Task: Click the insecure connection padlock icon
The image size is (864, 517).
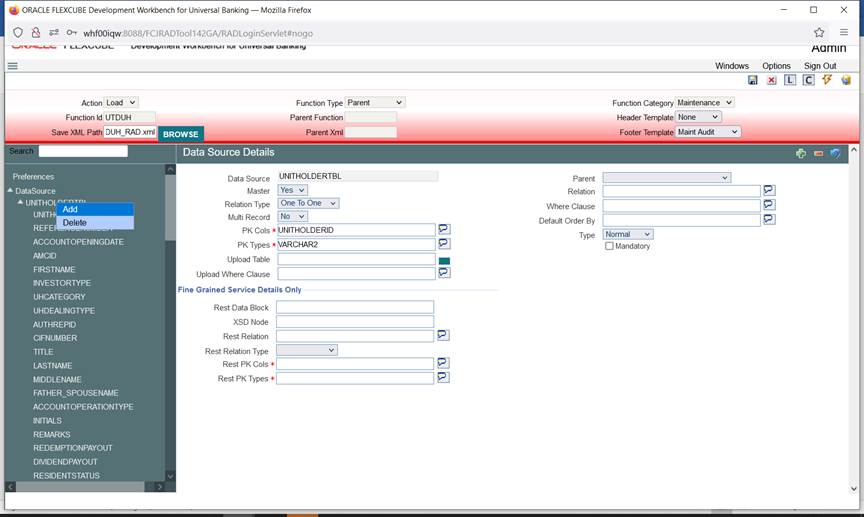Action: (x=36, y=33)
